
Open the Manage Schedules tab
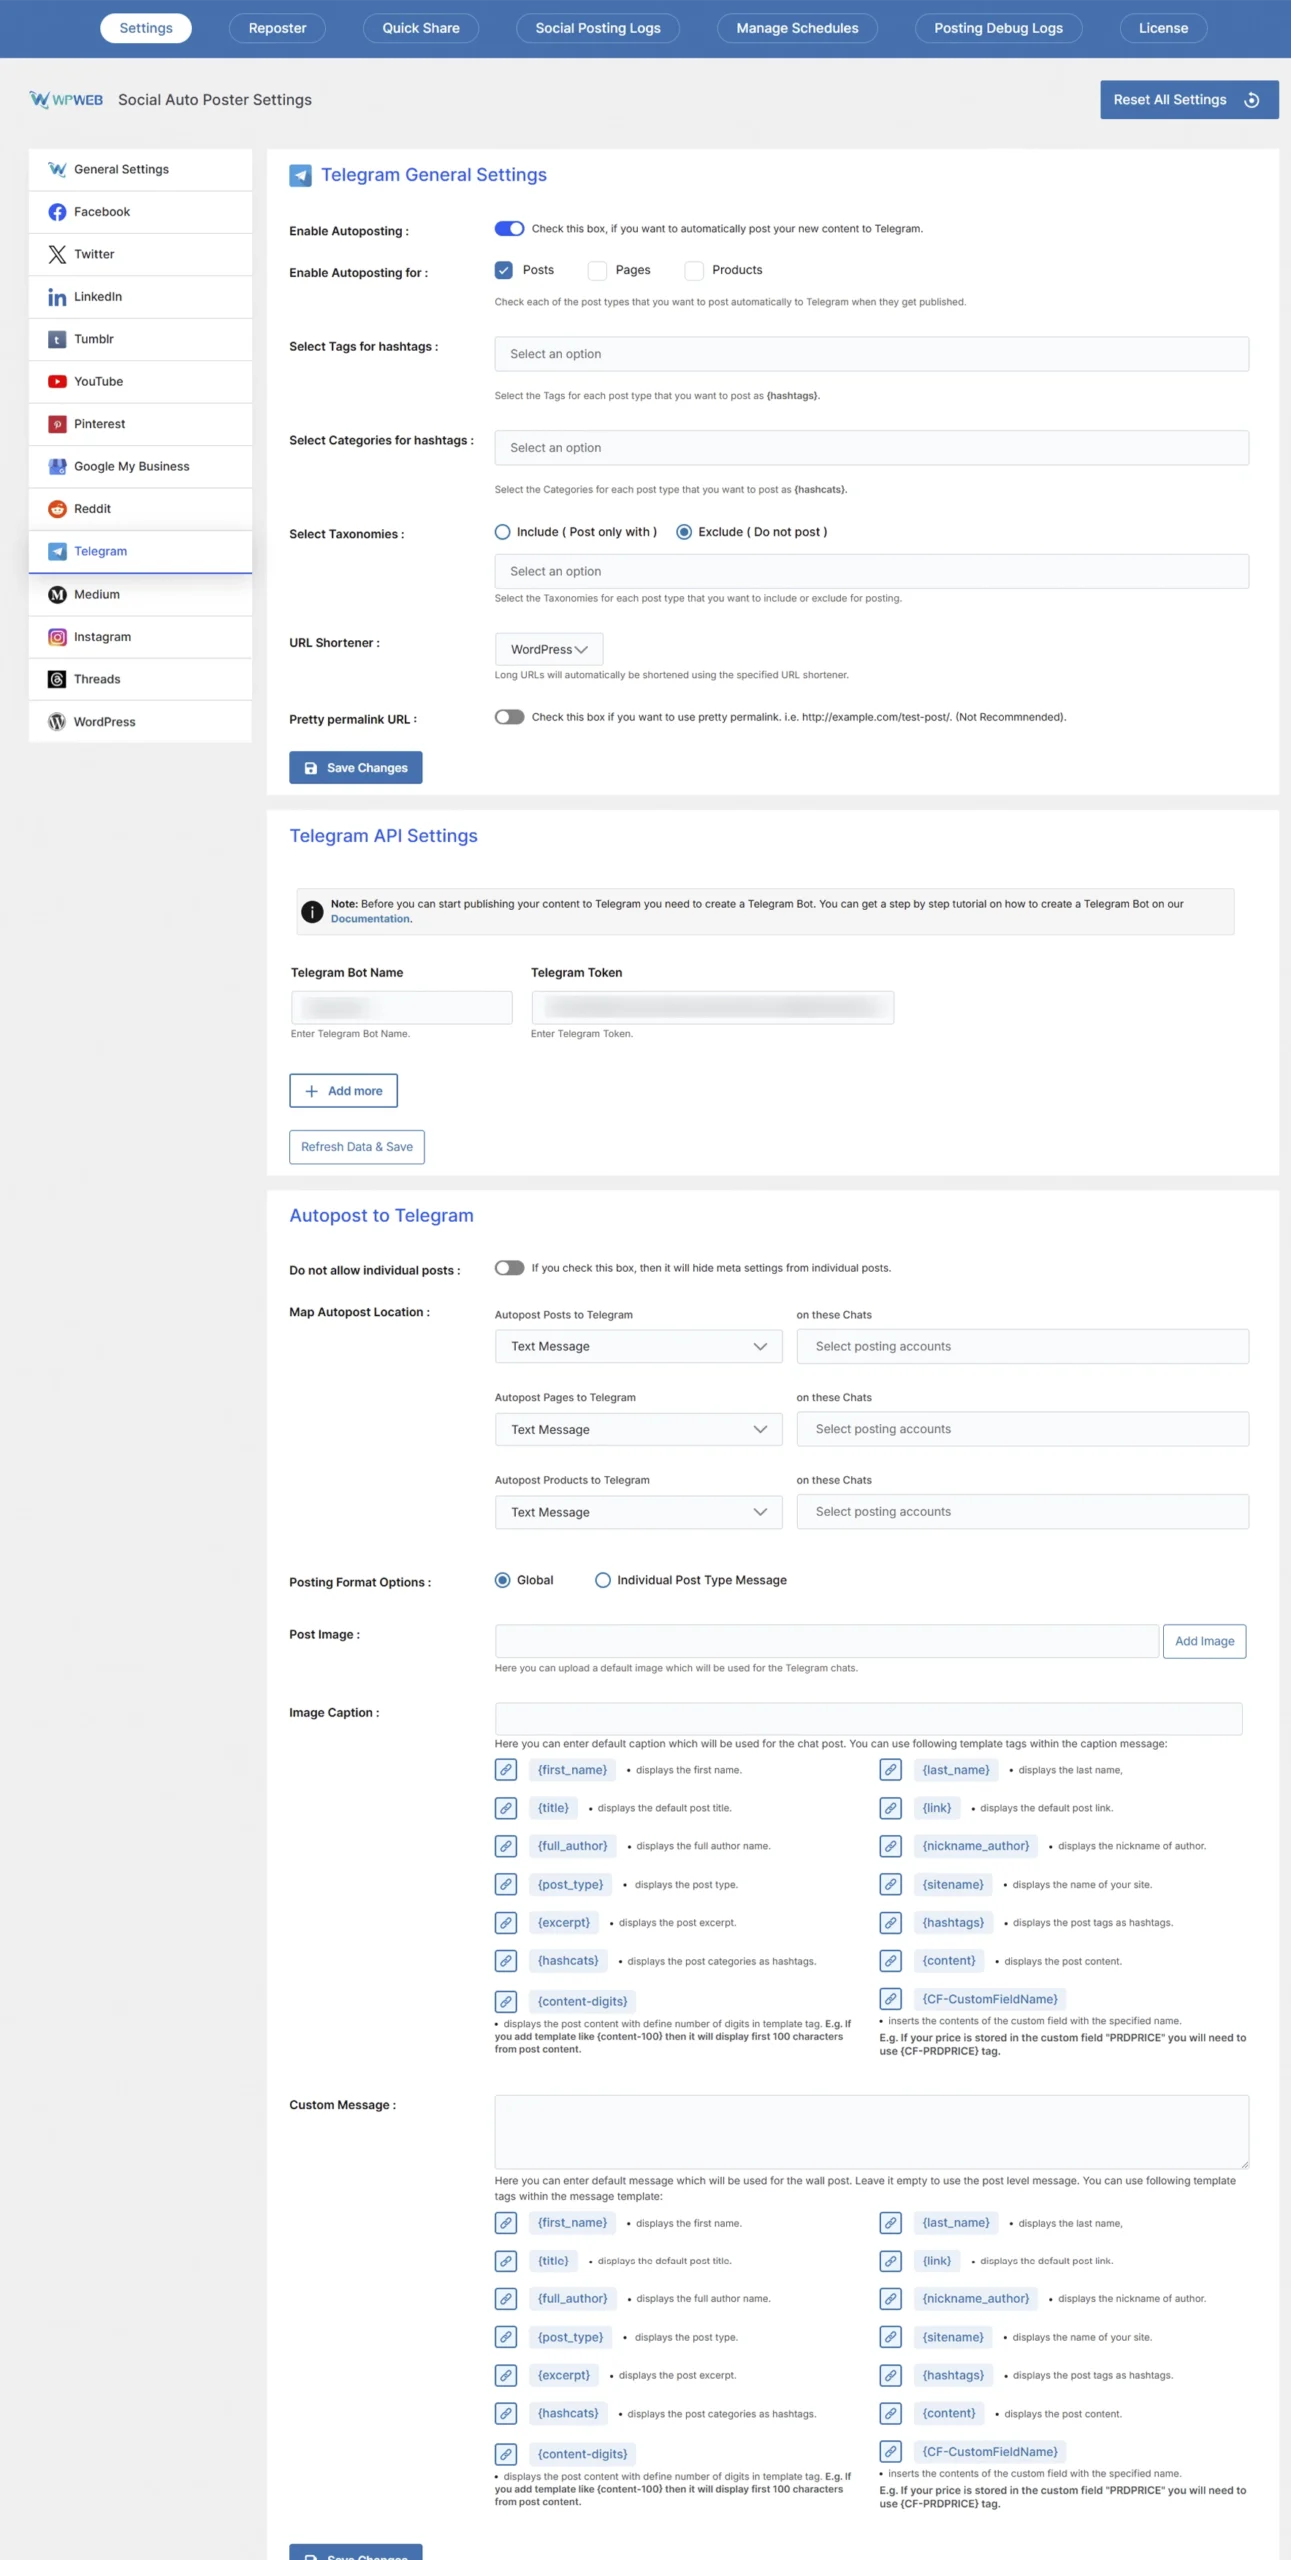click(x=797, y=28)
